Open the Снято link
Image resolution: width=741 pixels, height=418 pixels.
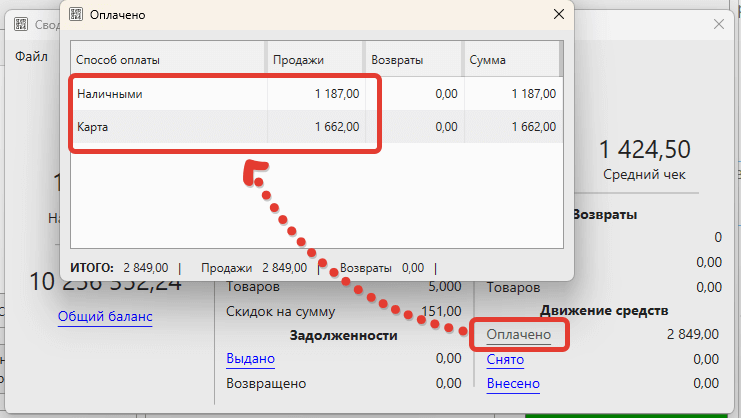click(x=505, y=360)
